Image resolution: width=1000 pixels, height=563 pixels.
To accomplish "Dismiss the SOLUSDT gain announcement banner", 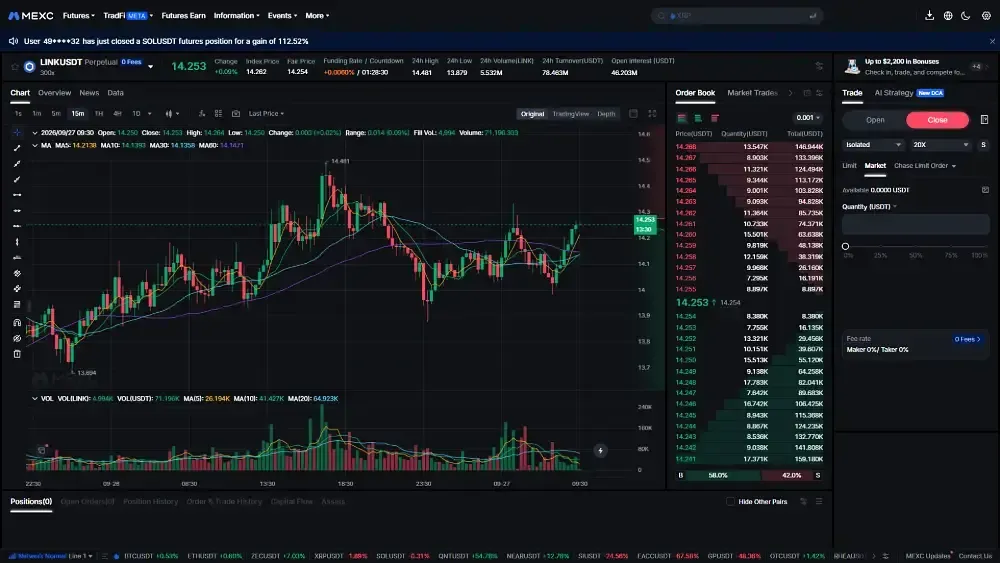I will pyautogui.click(x=992, y=41).
